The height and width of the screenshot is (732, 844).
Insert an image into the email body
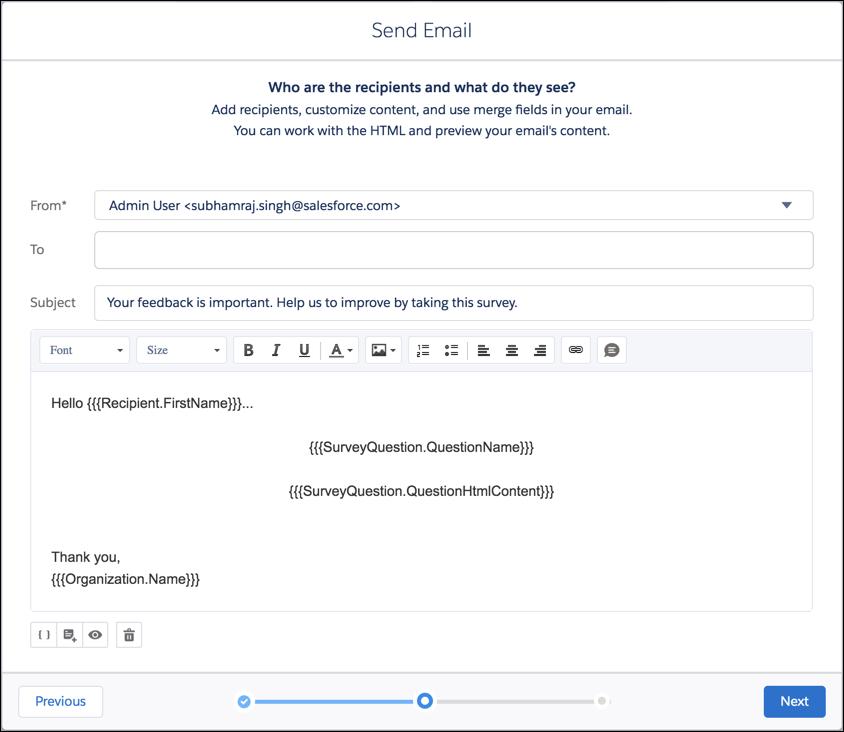point(381,350)
